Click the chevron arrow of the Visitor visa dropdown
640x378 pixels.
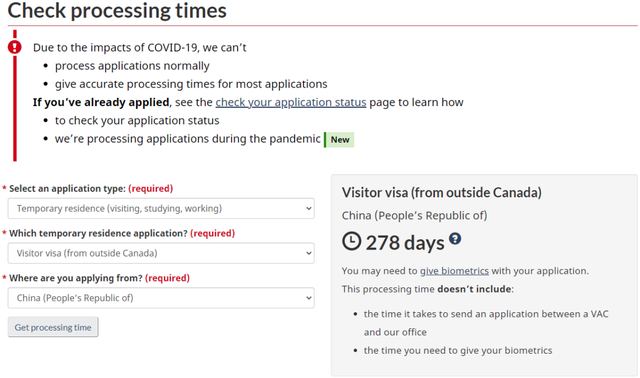(x=309, y=253)
